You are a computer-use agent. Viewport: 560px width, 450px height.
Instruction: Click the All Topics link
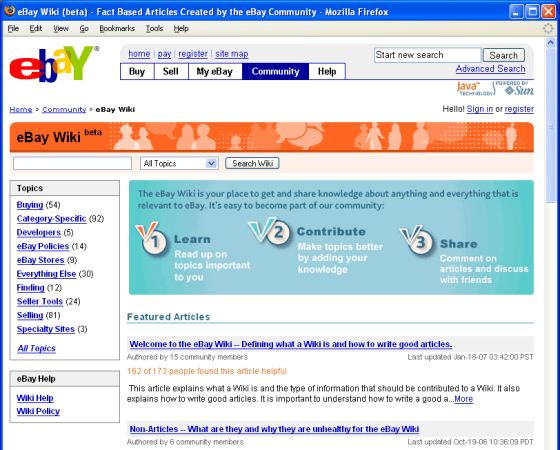pos(36,349)
